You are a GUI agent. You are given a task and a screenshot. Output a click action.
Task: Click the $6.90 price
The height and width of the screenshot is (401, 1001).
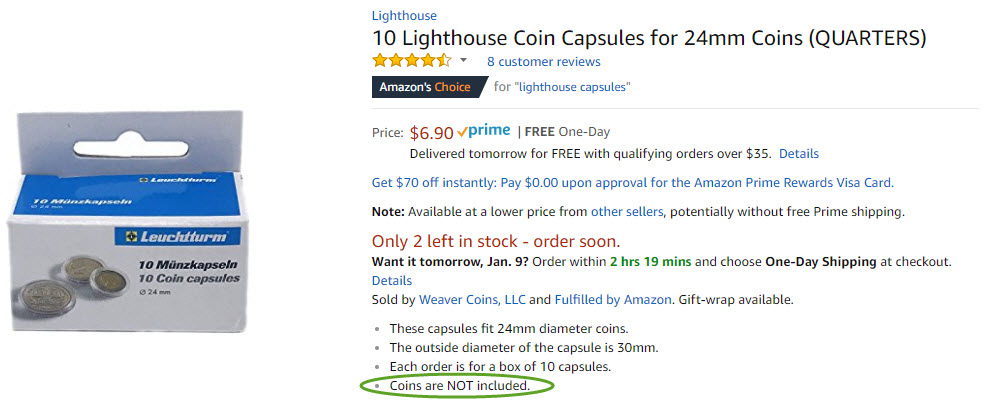[x=431, y=132]
